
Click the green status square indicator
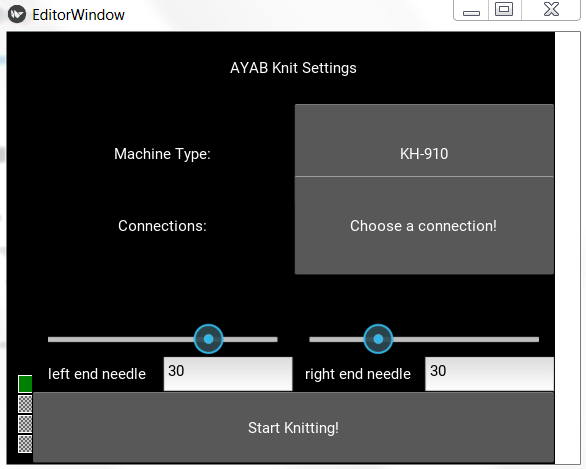[25, 384]
